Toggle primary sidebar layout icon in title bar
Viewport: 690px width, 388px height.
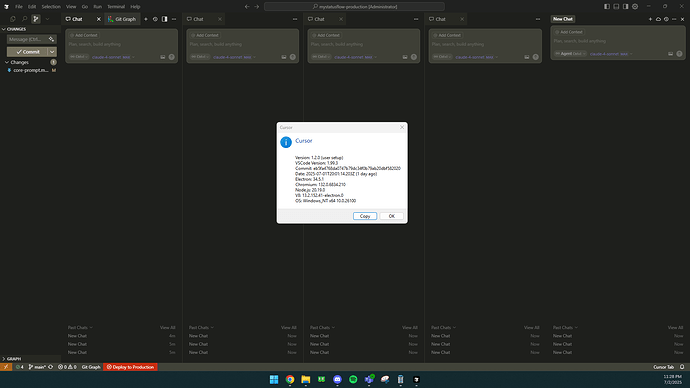pyautogui.click(x=607, y=7)
